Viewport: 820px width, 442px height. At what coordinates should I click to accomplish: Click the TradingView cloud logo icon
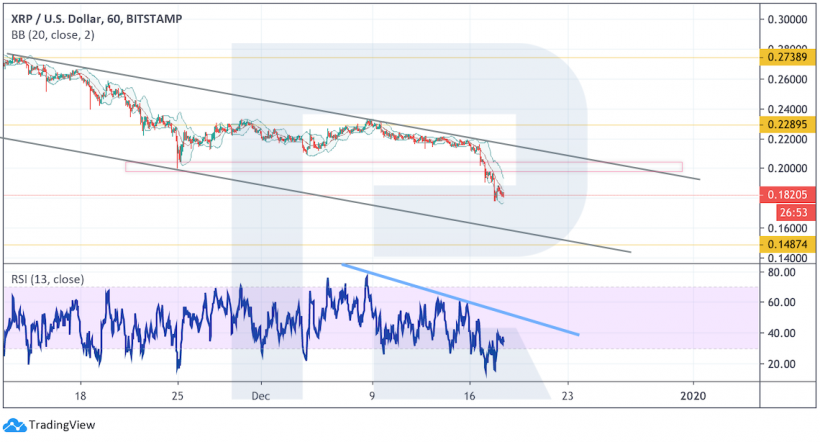(14, 425)
